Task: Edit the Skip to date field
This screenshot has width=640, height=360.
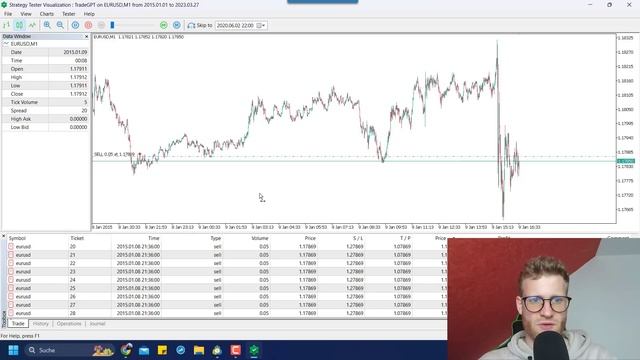Action: click(235, 25)
